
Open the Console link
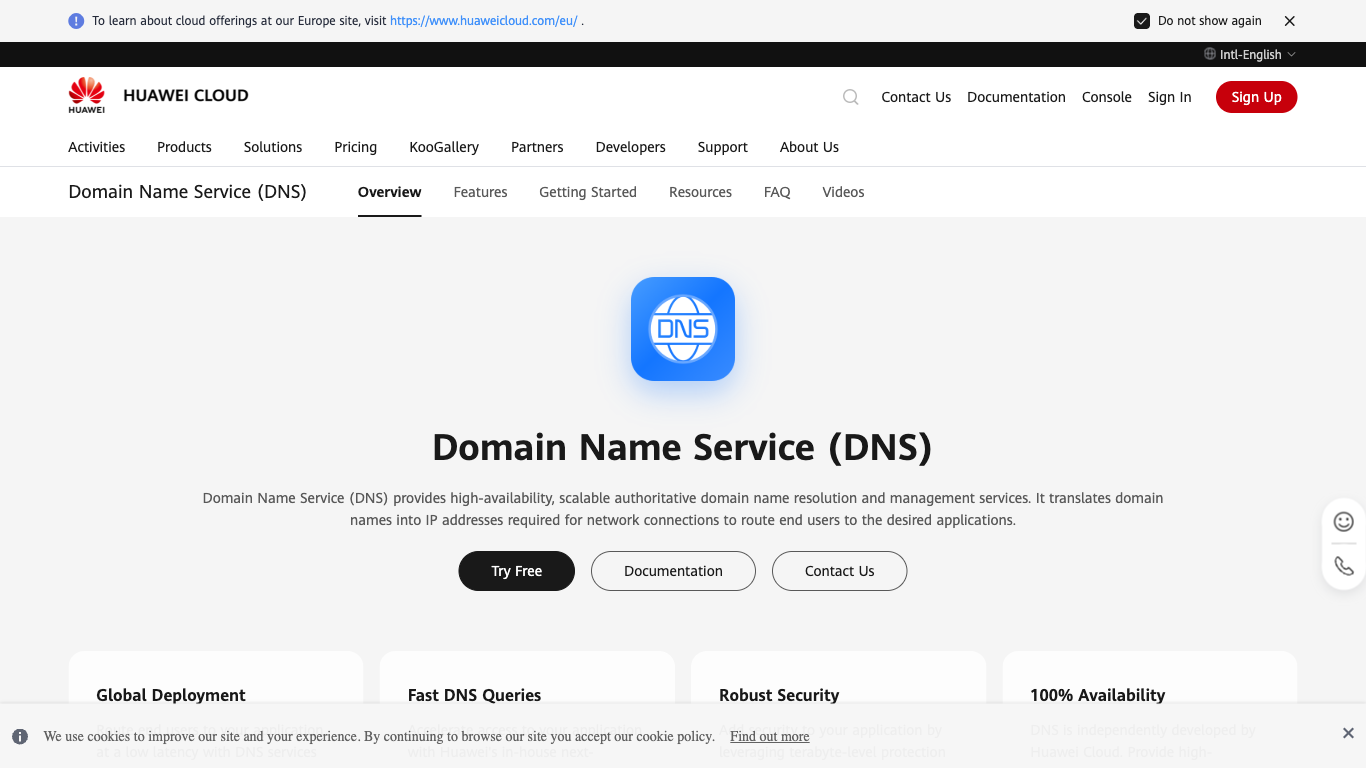tap(1107, 97)
